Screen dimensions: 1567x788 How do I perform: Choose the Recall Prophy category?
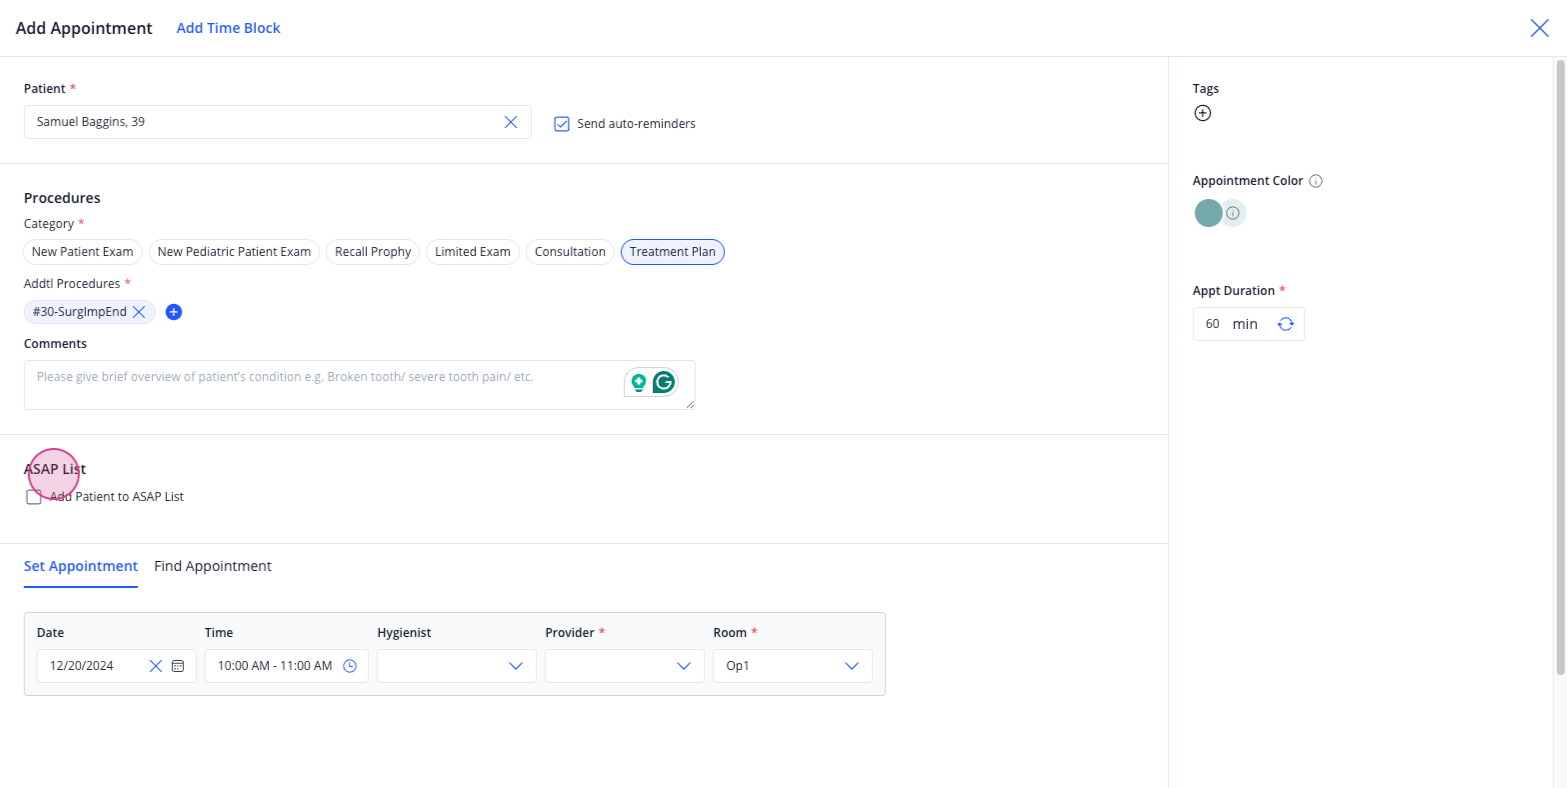click(x=373, y=252)
